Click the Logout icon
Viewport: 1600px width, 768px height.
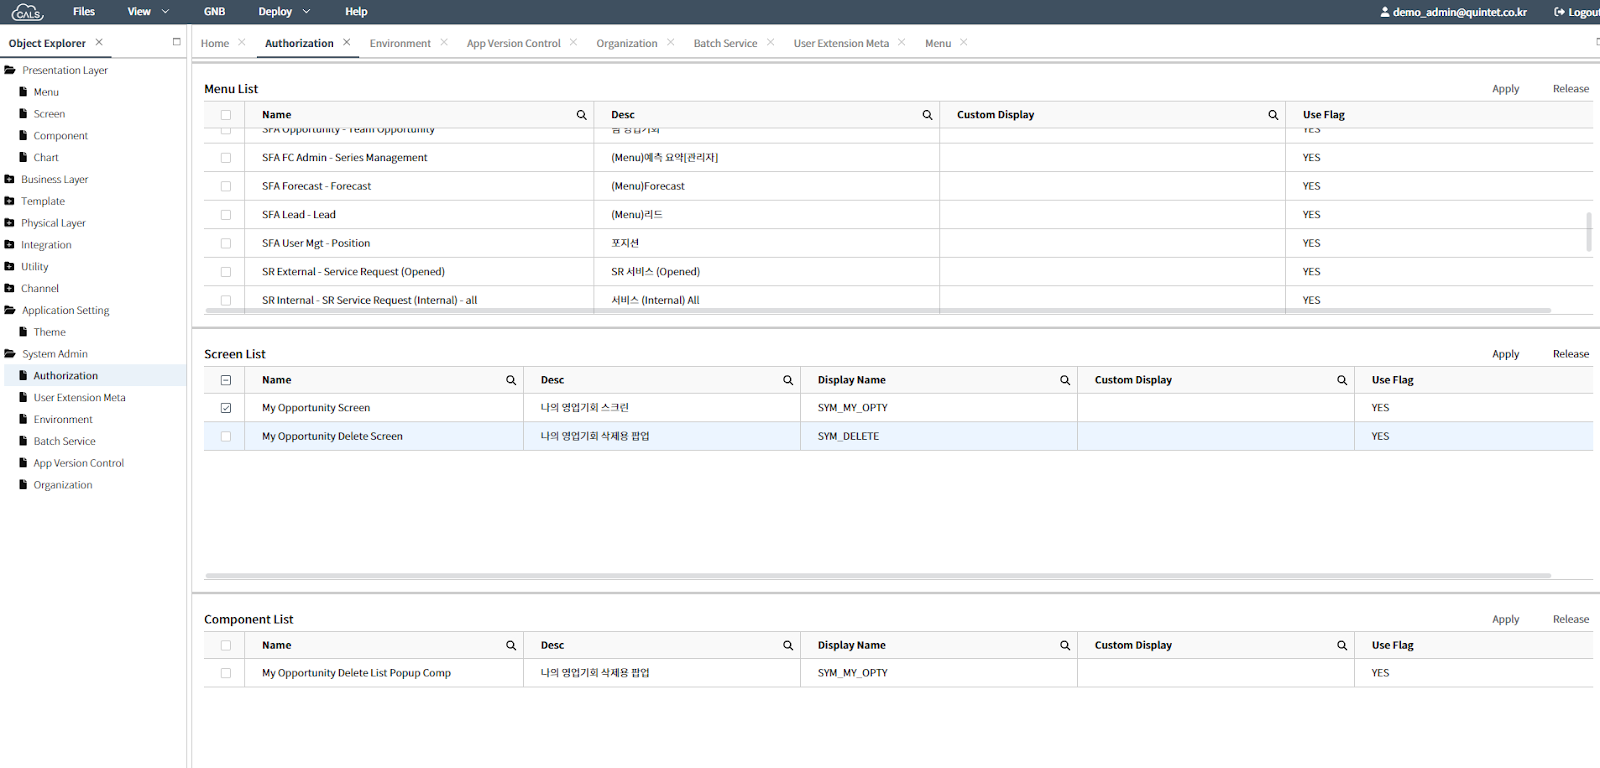(x=1559, y=12)
